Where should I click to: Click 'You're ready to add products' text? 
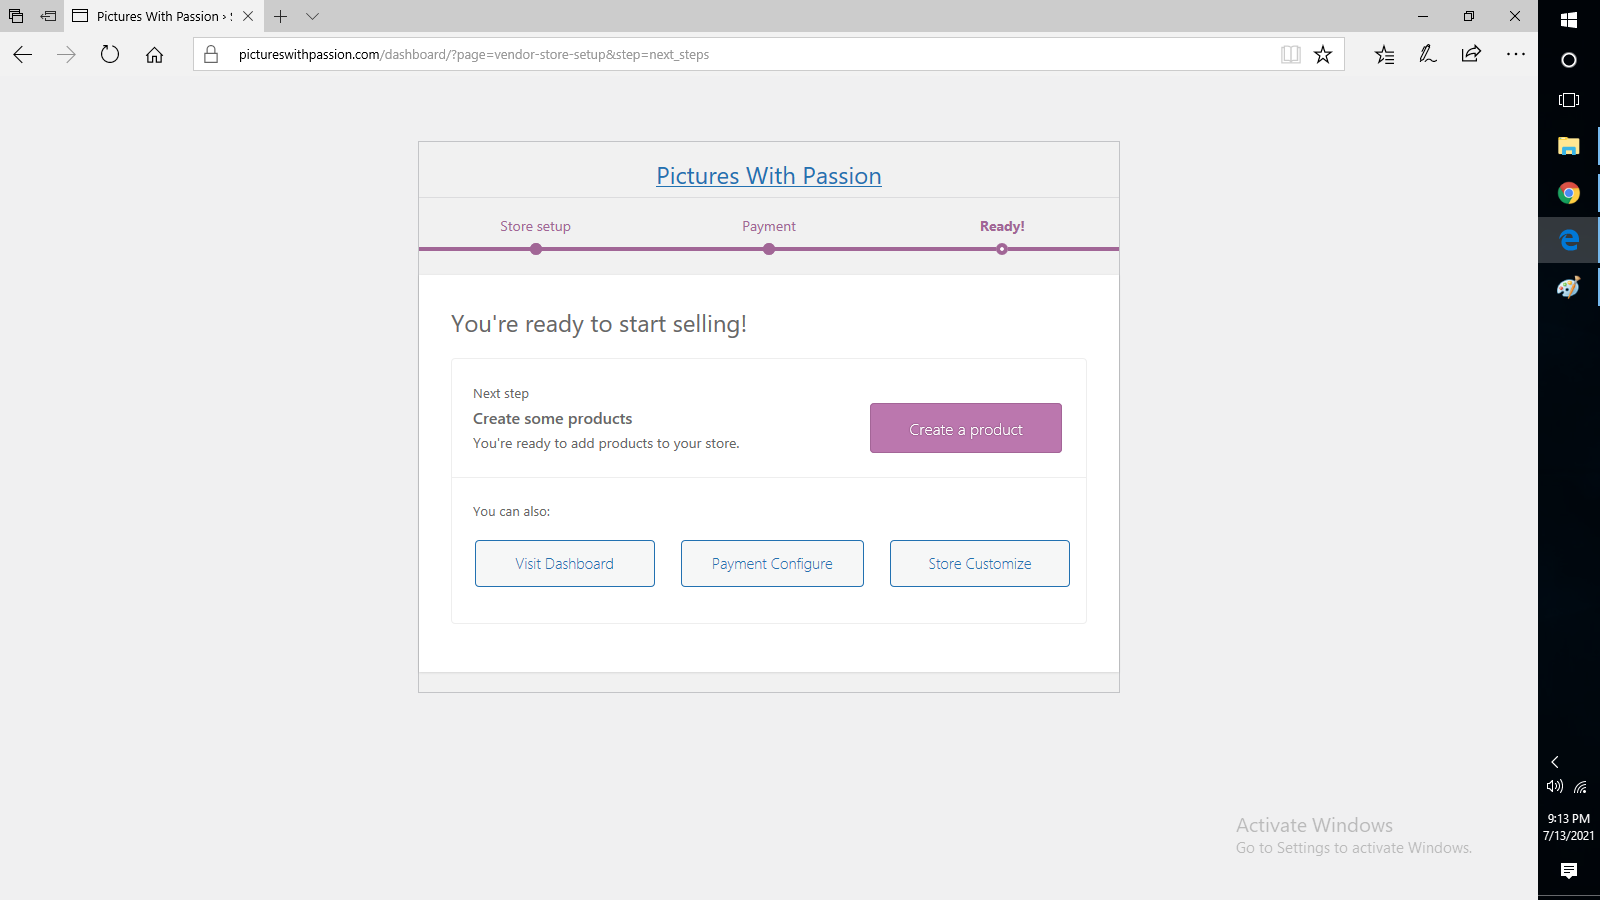(x=606, y=444)
